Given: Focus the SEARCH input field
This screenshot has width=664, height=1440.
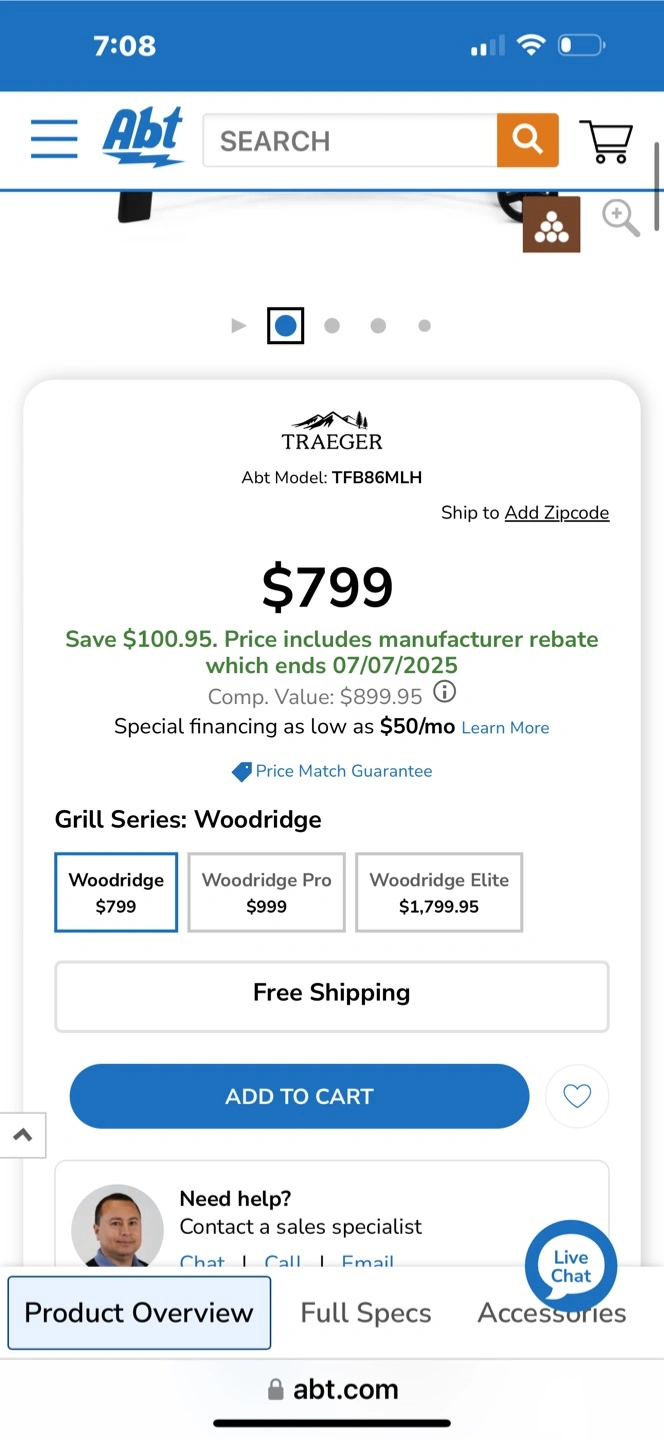Looking at the screenshot, I should [x=350, y=140].
